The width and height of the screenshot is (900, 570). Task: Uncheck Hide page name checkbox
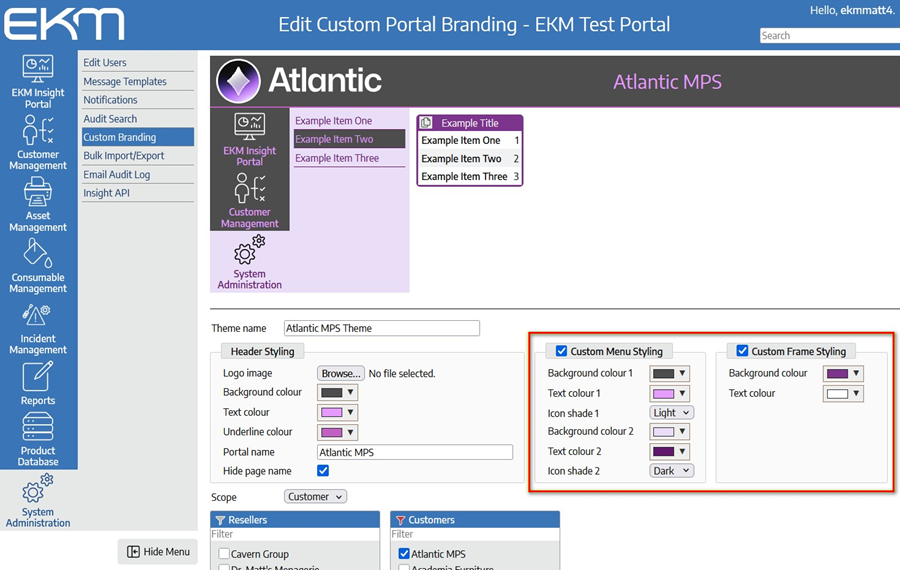(x=323, y=471)
